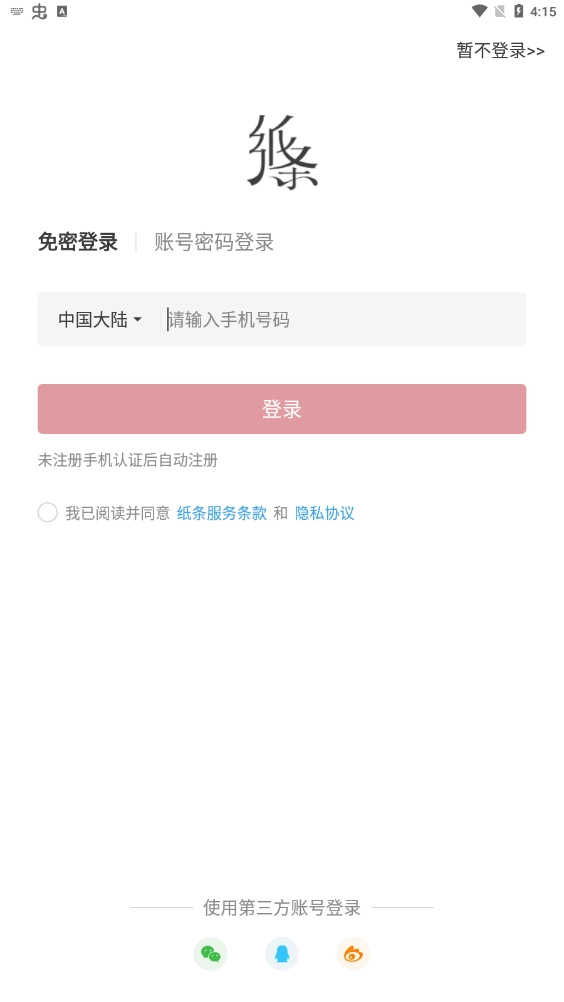564x1002 pixels.
Task: Switch to the 免密登录 tab
Action: coord(78,242)
